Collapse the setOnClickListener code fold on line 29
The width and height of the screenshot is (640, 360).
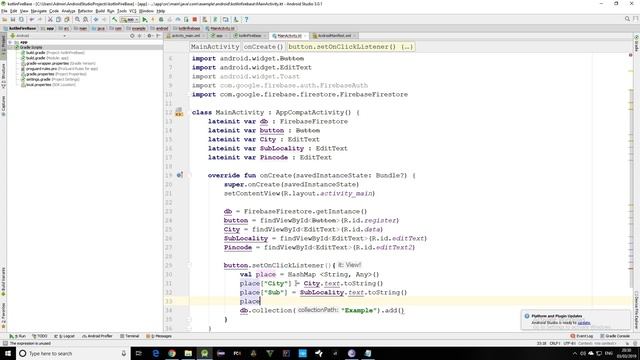pos(189,265)
